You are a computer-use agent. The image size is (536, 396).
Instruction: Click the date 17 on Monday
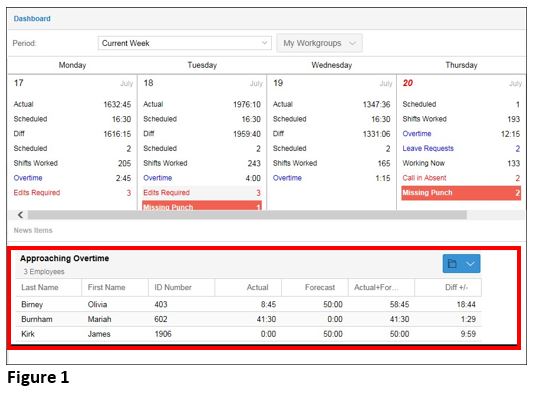[18, 83]
